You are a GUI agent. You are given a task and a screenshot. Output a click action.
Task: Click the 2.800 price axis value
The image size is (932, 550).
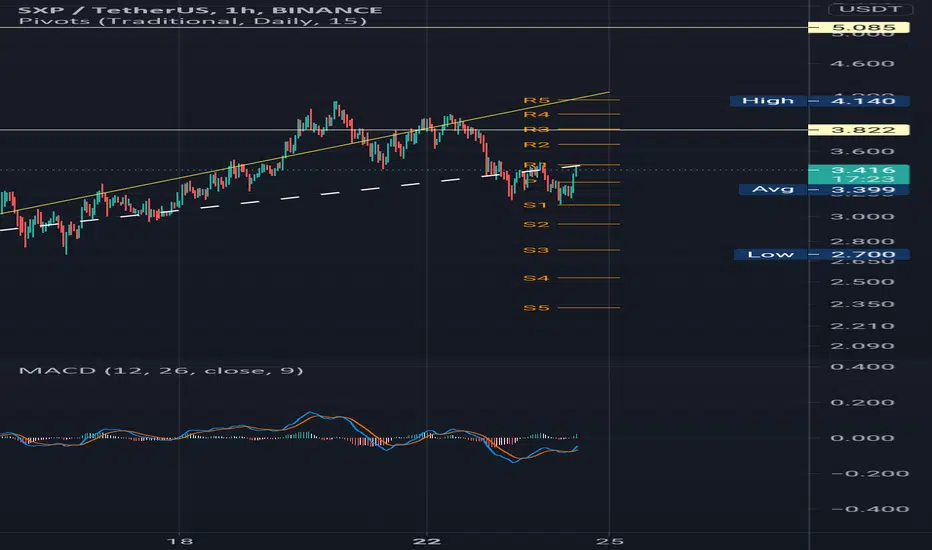[862, 241]
